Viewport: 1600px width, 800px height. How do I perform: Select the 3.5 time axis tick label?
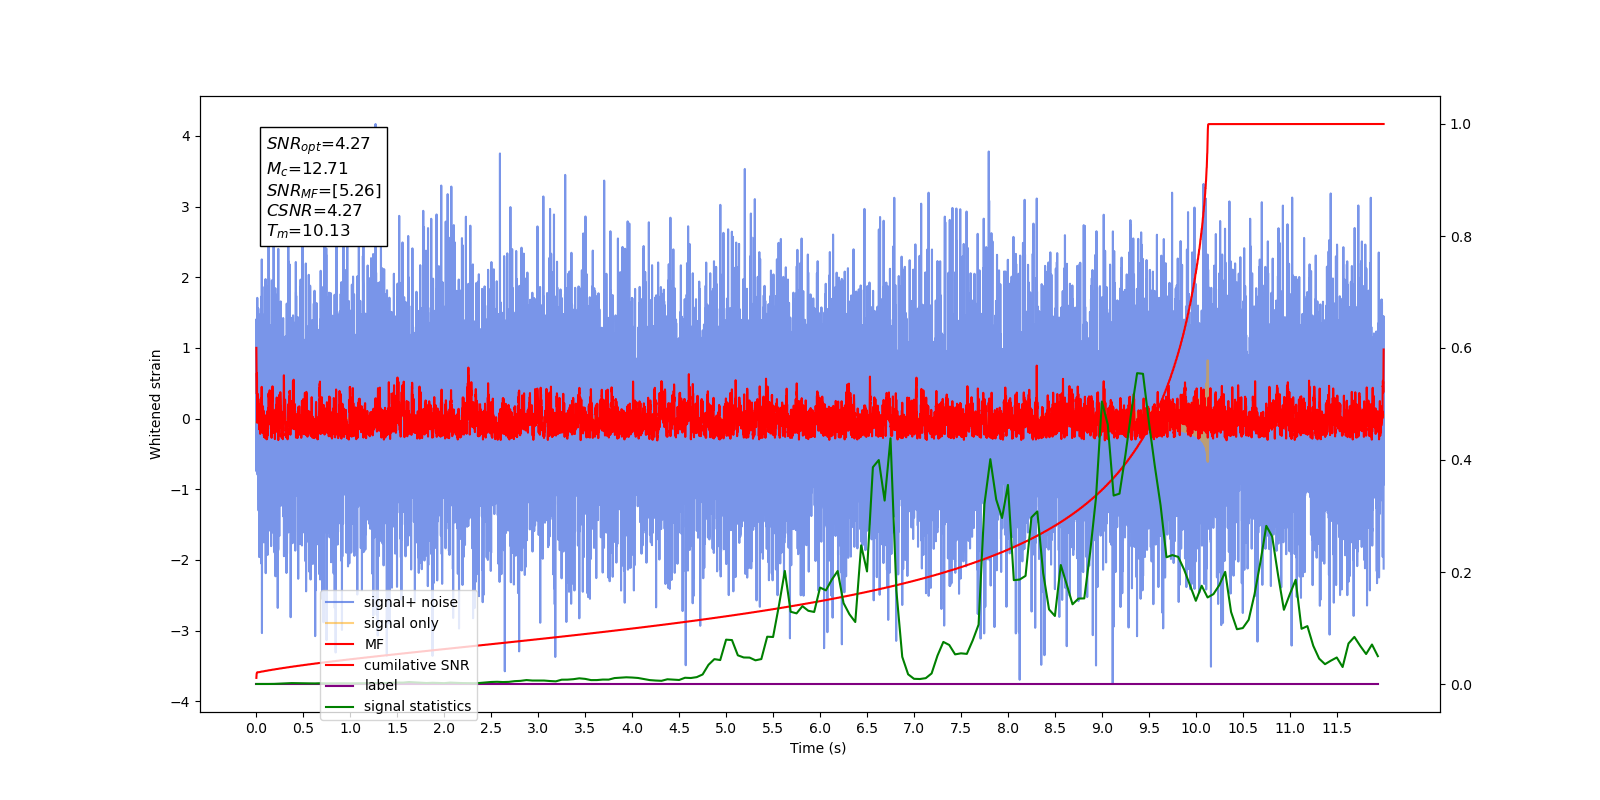pos(585,728)
